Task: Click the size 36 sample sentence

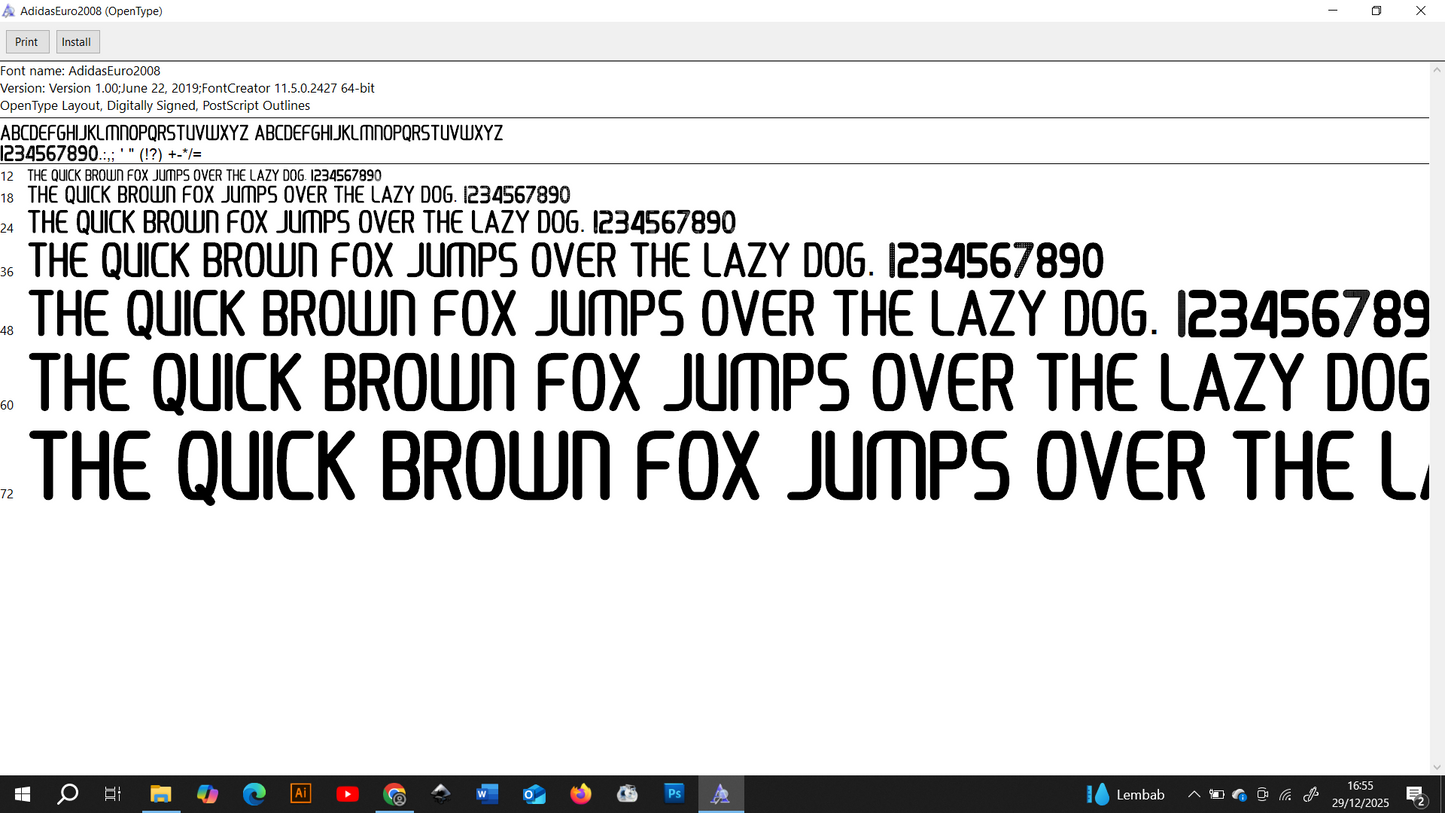Action: [x=566, y=262]
